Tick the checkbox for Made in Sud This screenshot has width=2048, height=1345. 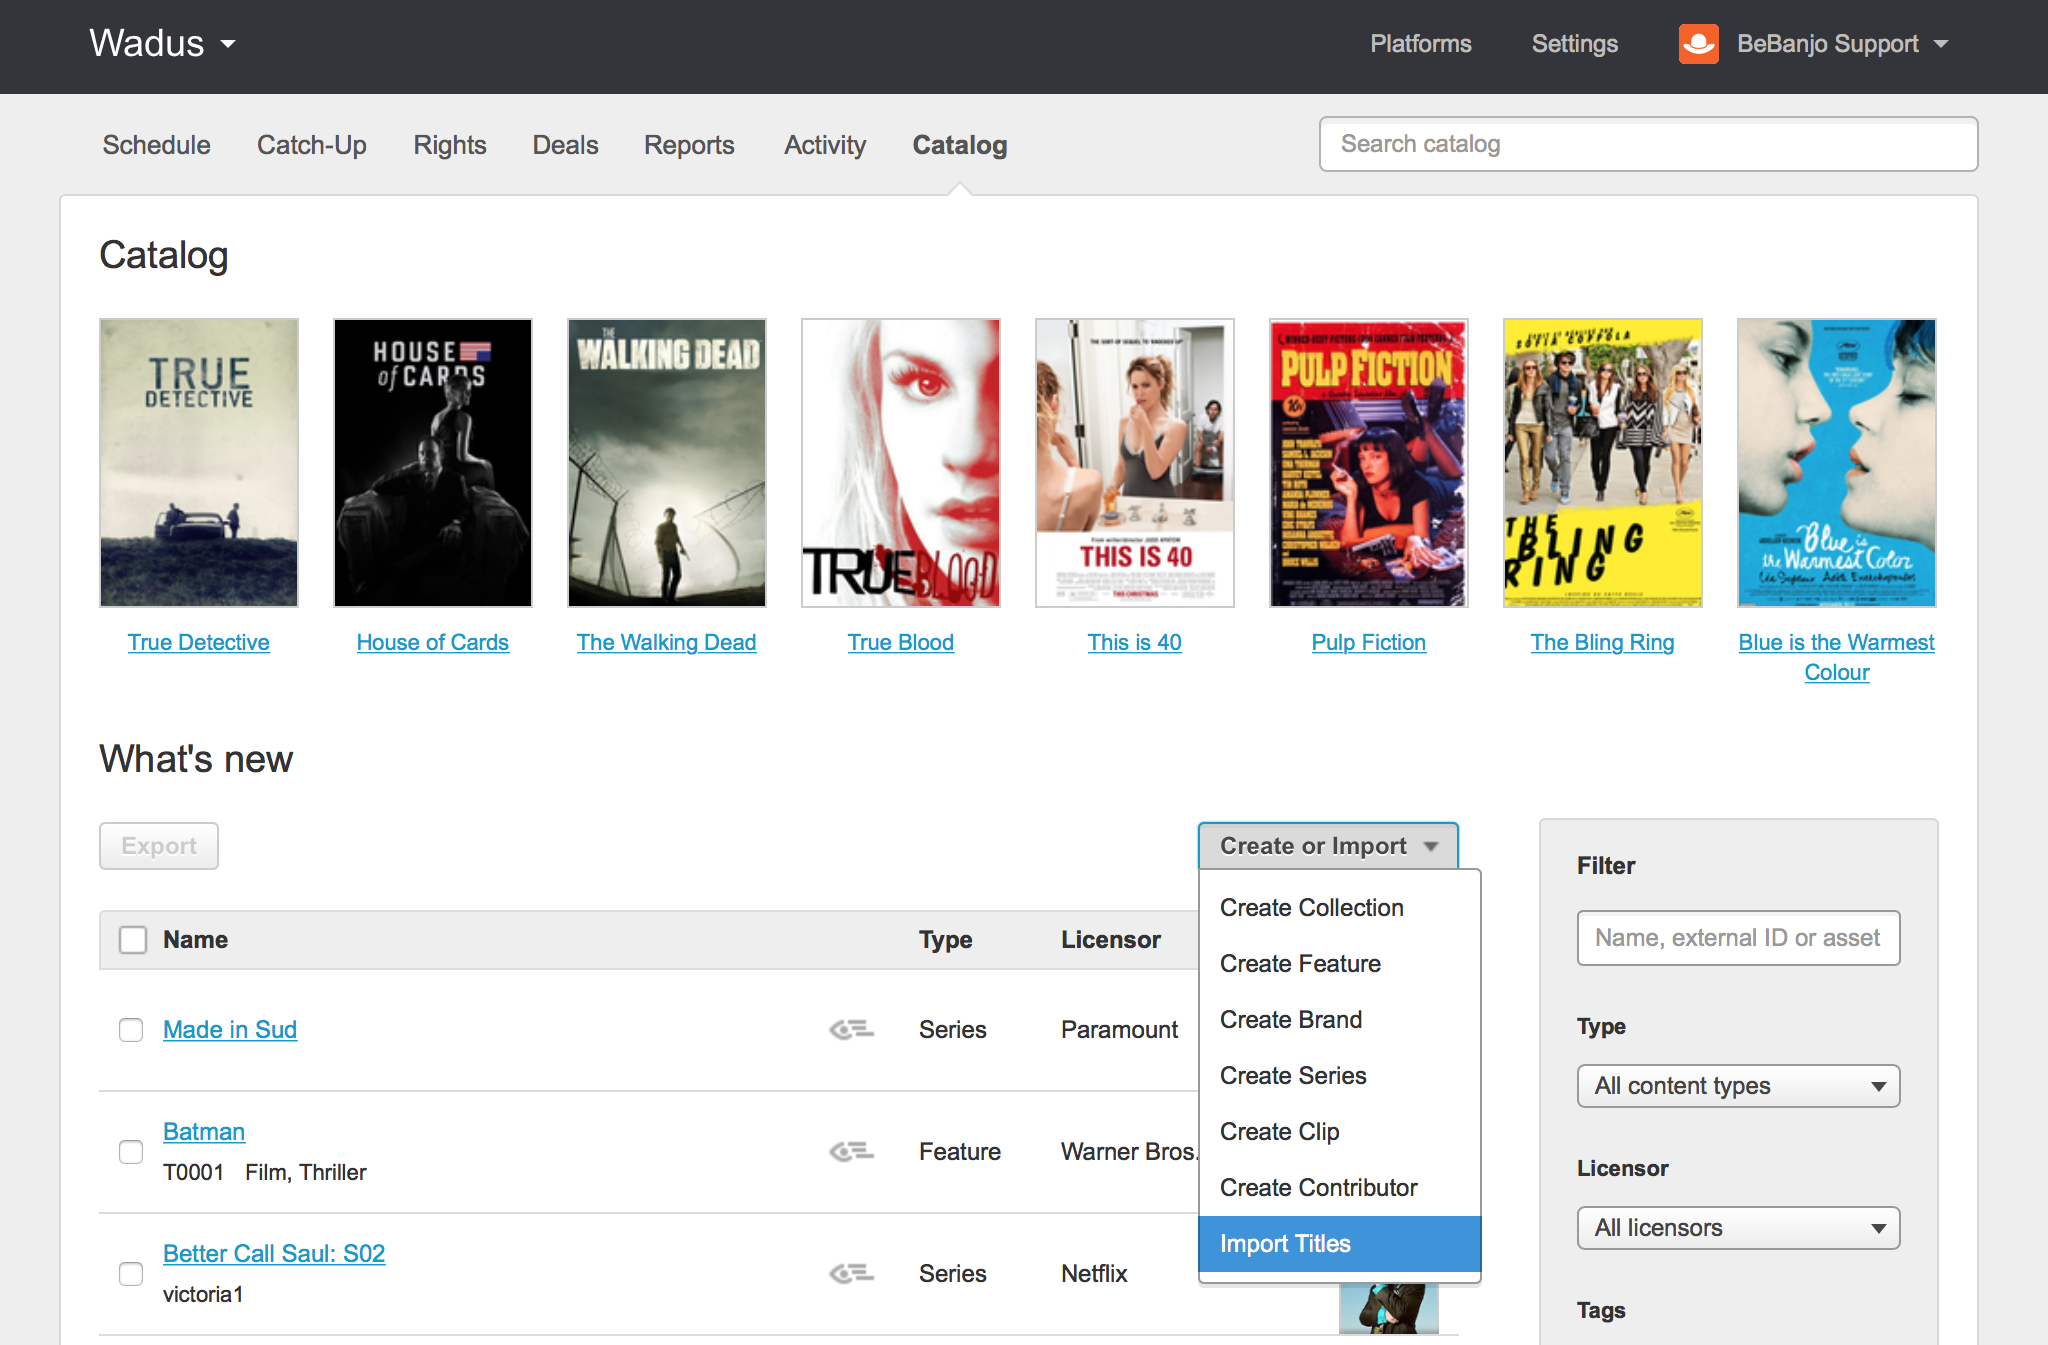tap(131, 1030)
